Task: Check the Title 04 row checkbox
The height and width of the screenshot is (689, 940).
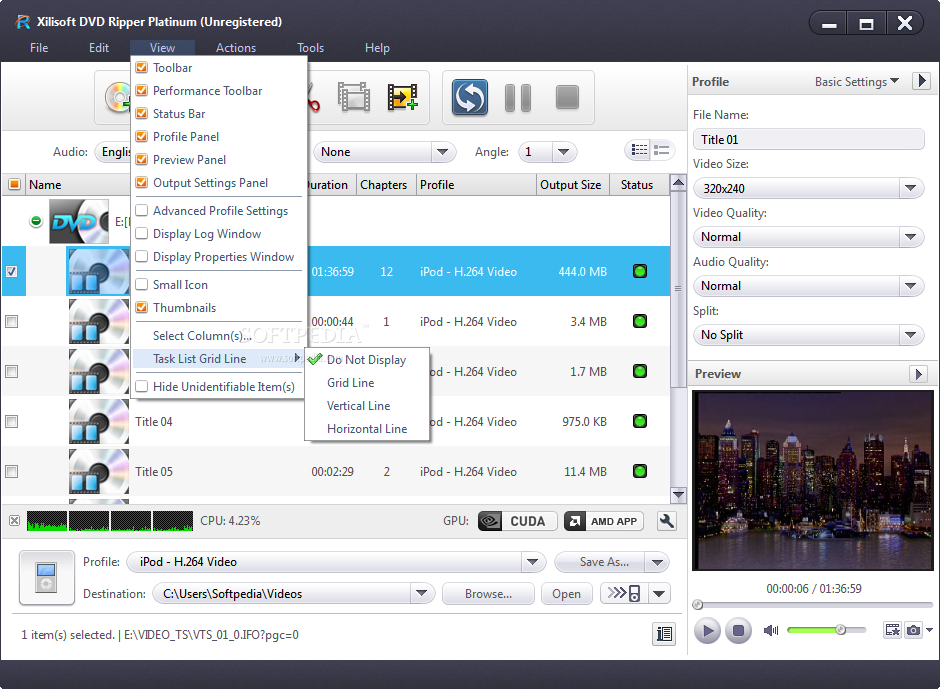Action: 11,422
